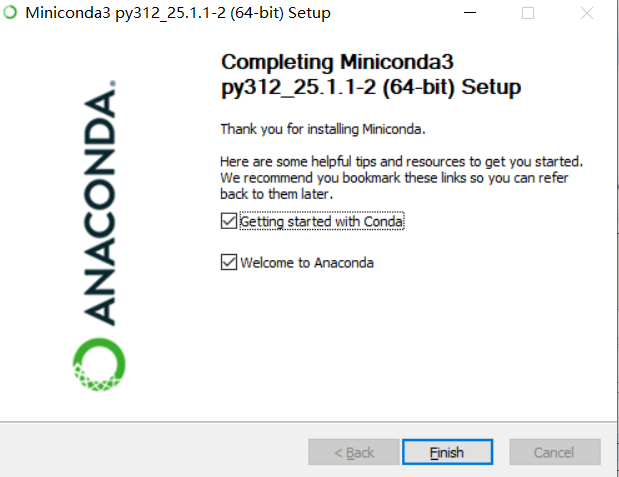Click the vertical ANACONDA wordmark
The width and height of the screenshot is (619, 477).
[100, 203]
